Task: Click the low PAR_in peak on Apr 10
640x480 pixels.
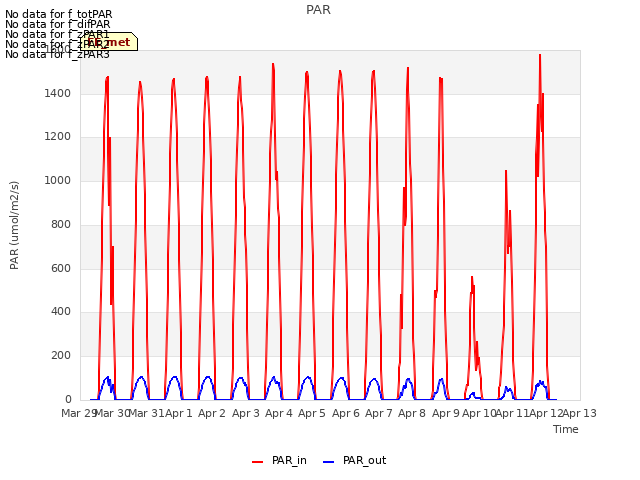Action: tap(472, 278)
